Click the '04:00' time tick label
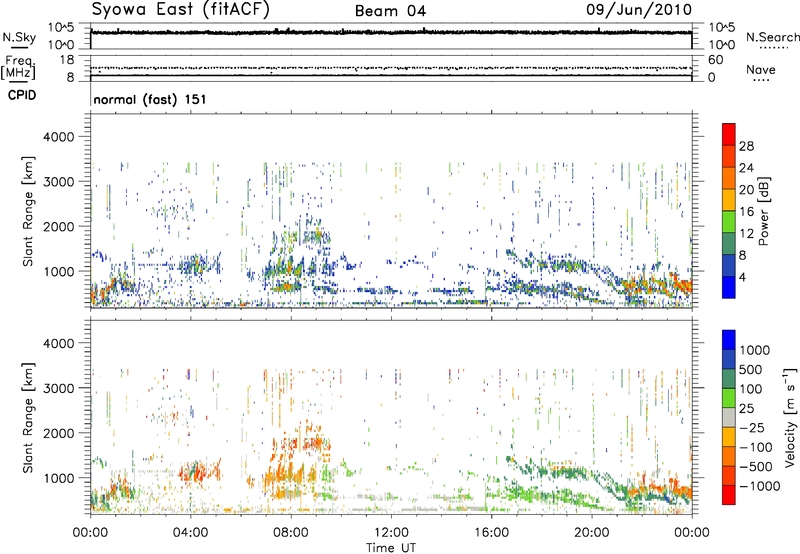 190,533
